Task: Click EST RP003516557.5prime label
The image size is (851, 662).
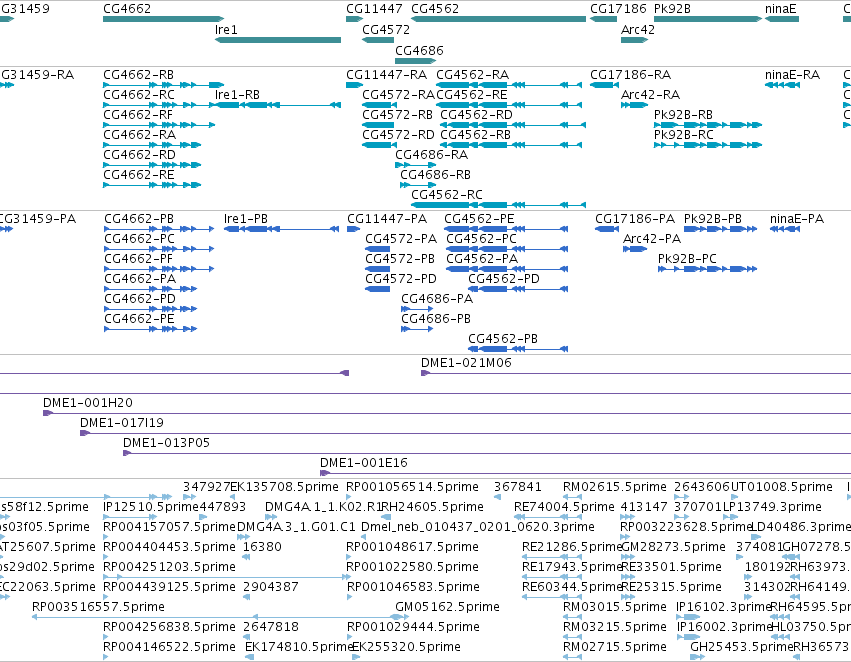Action: [98, 607]
